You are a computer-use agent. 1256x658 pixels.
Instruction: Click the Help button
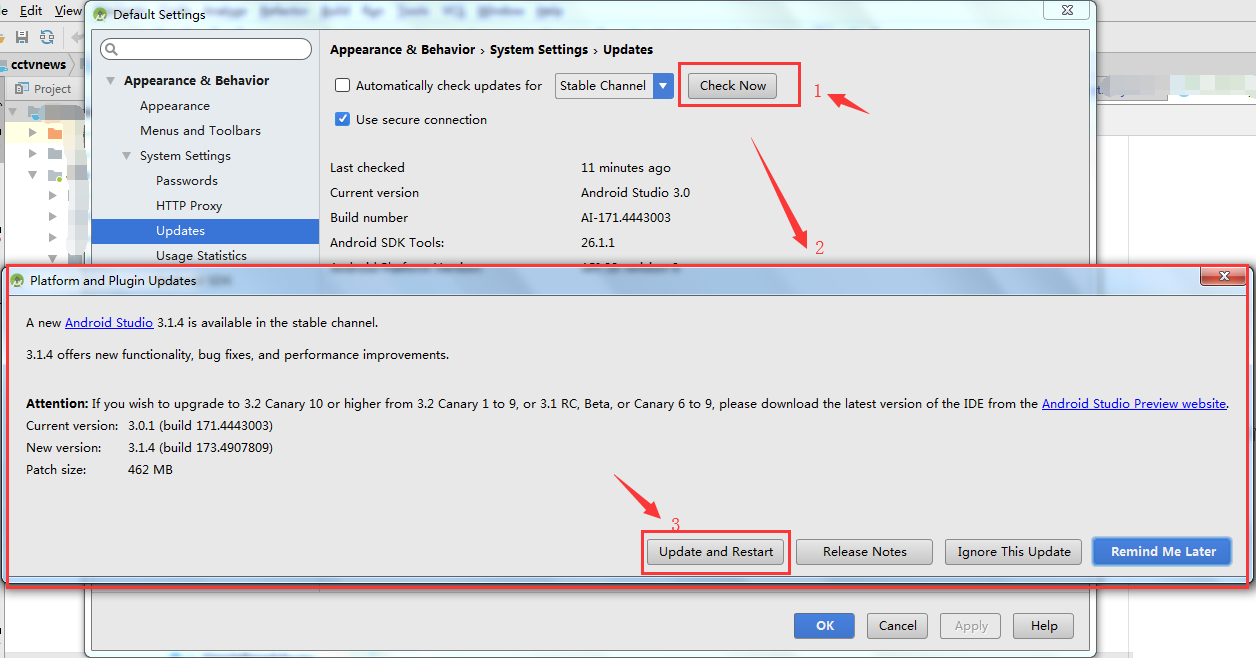(x=1044, y=626)
